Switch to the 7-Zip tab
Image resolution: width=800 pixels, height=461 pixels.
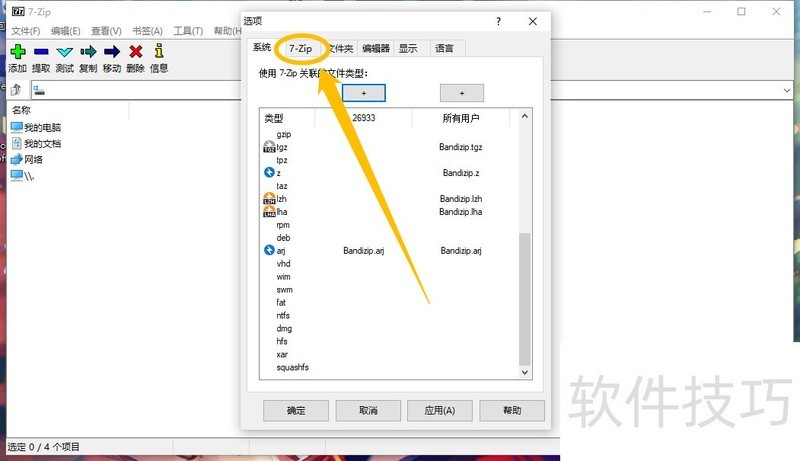pos(301,48)
